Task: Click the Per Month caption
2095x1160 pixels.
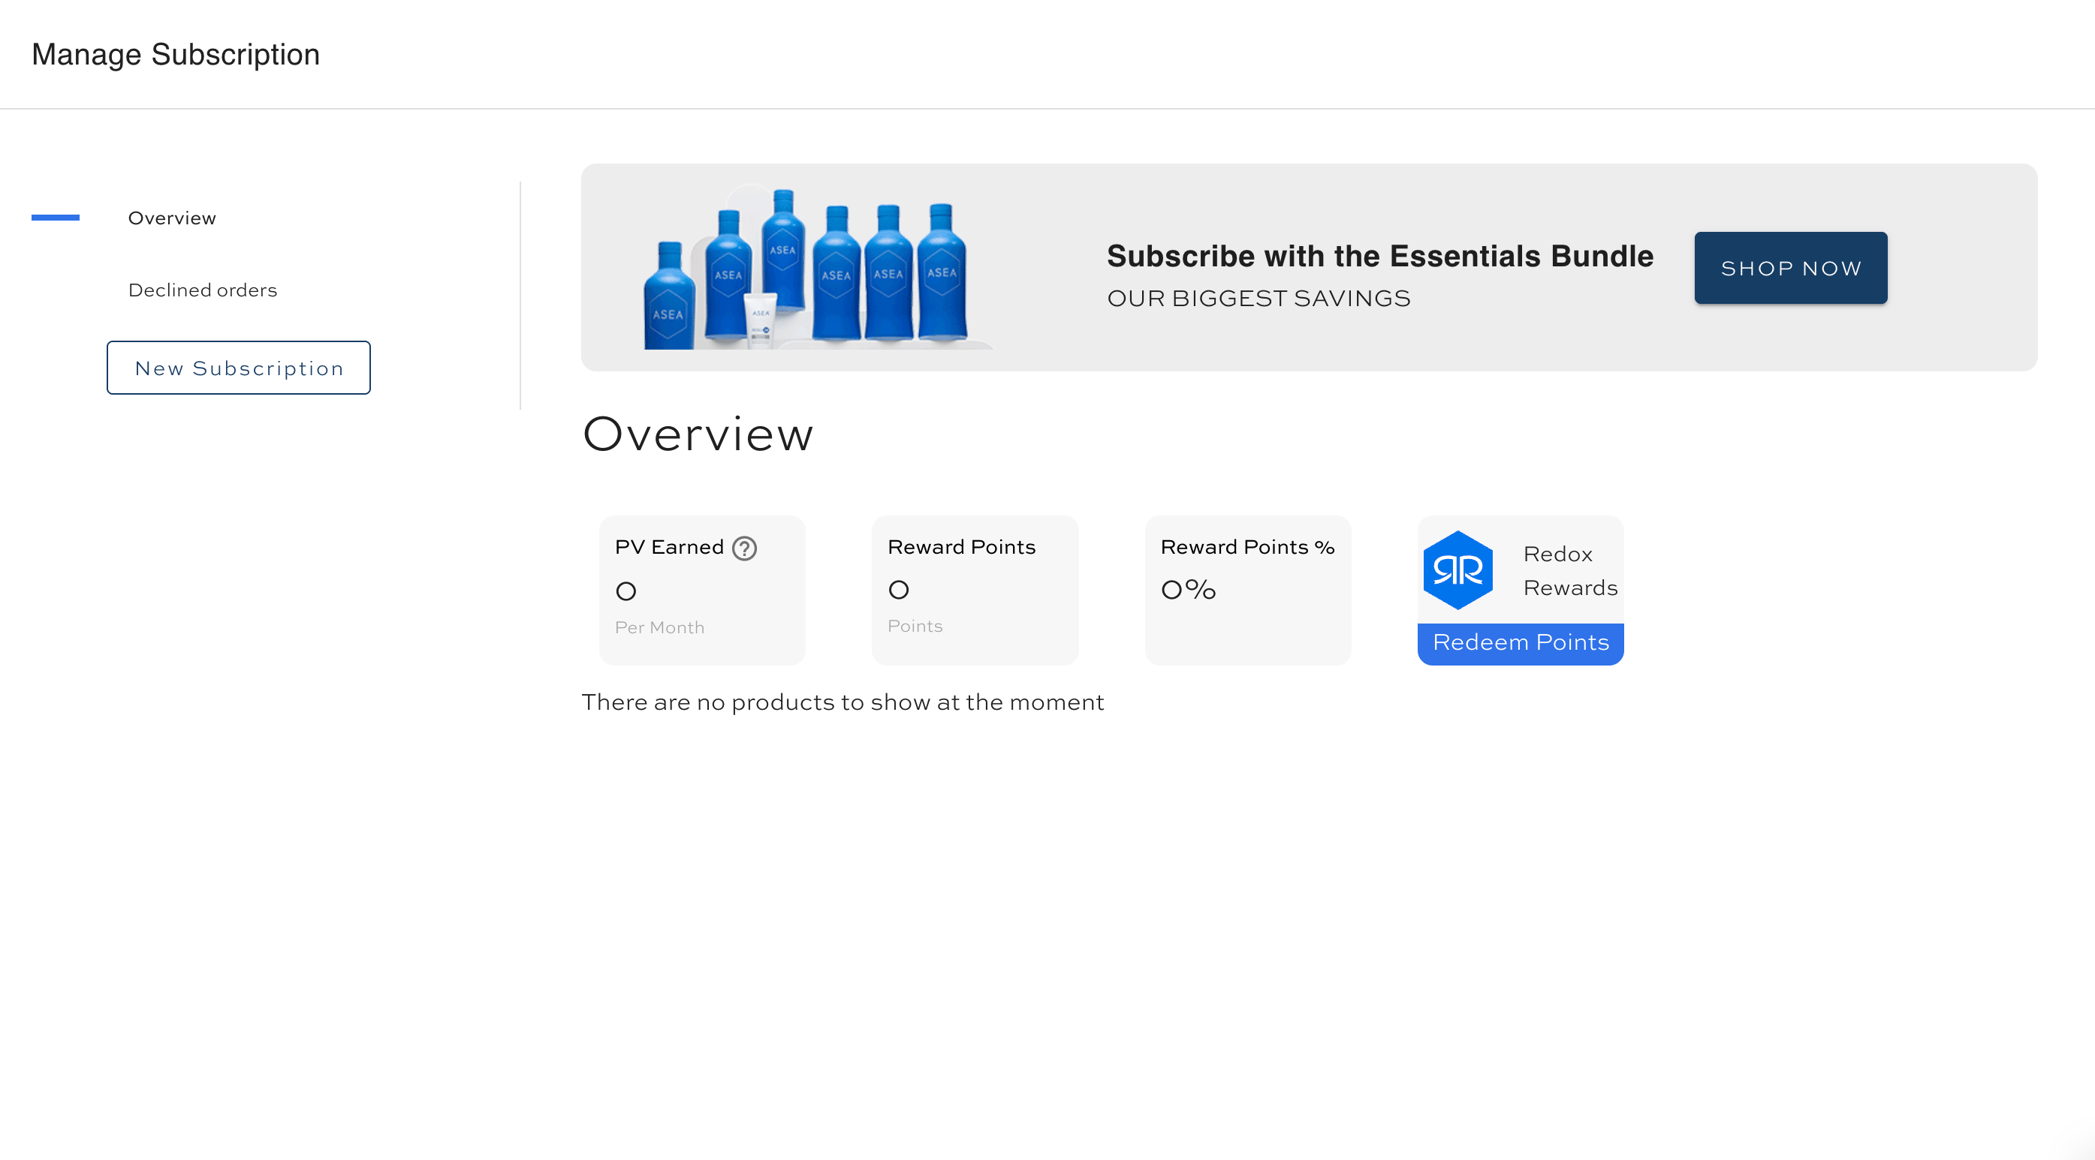Action: coord(659,627)
